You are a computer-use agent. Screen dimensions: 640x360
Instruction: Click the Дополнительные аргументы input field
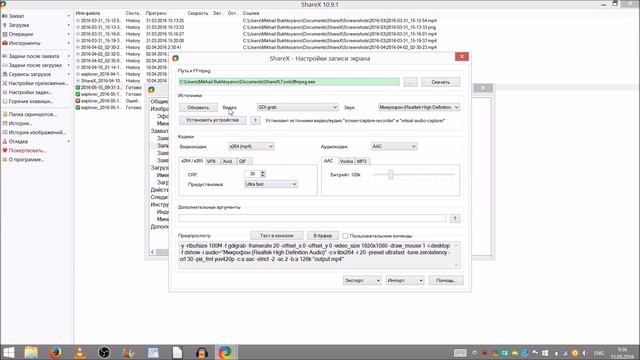pos(312,218)
